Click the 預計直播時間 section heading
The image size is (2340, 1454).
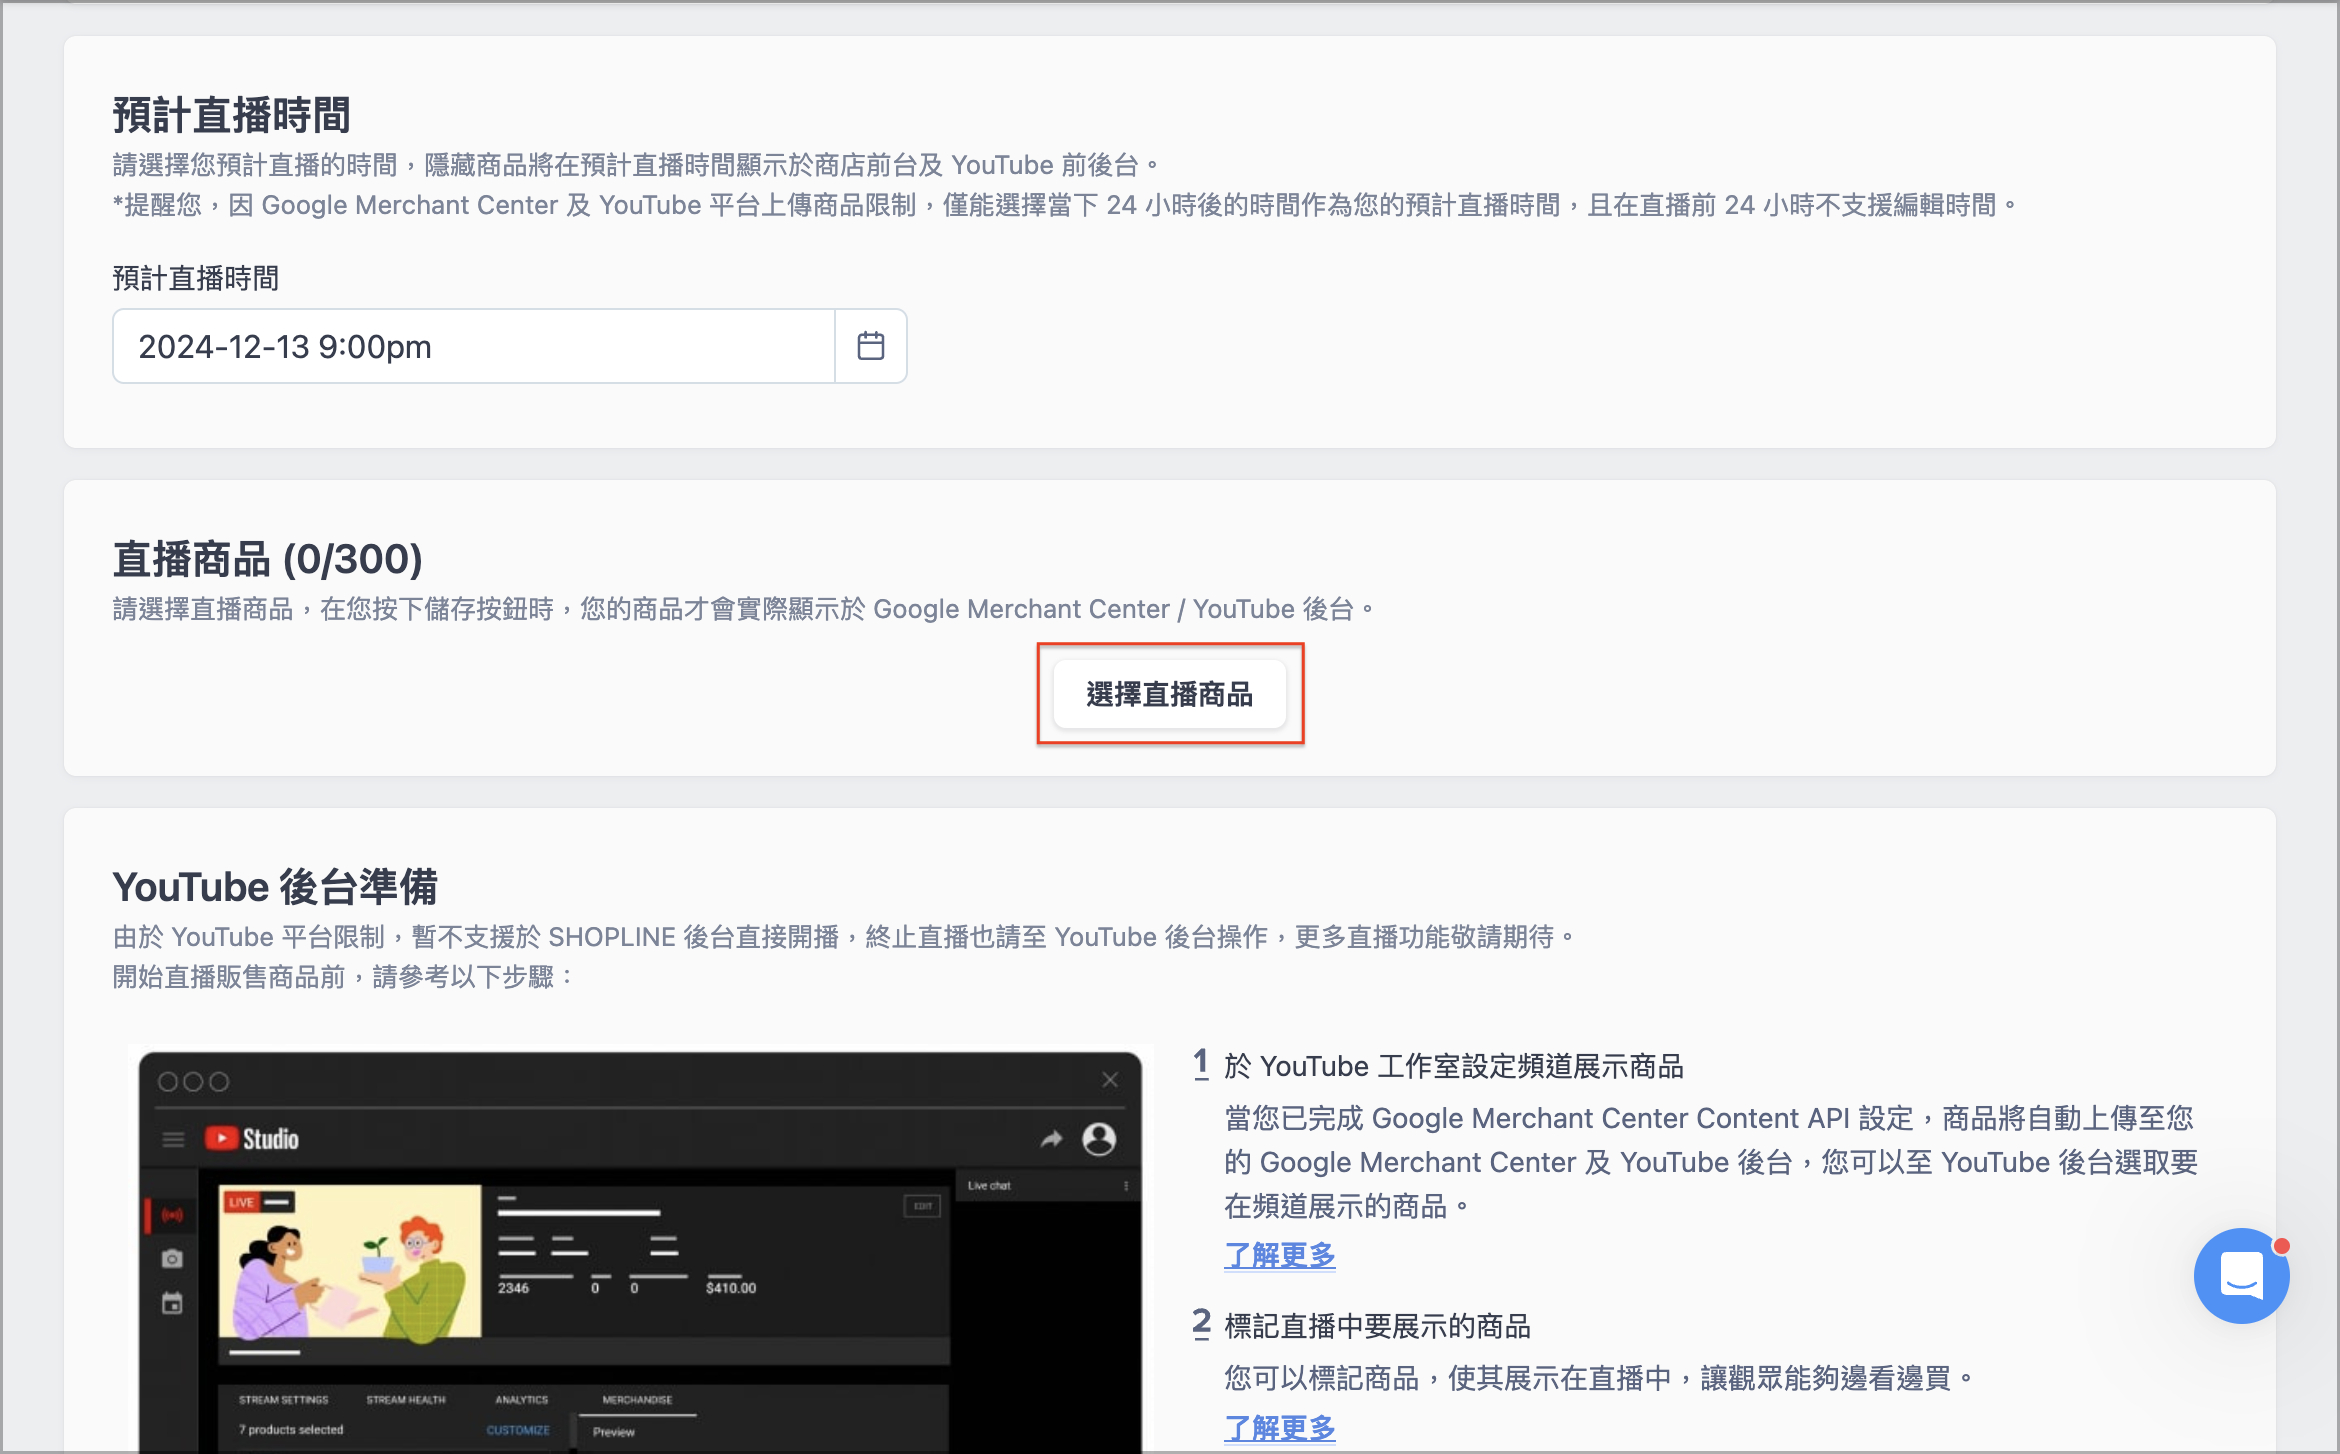pyautogui.click(x=231, y=115)
